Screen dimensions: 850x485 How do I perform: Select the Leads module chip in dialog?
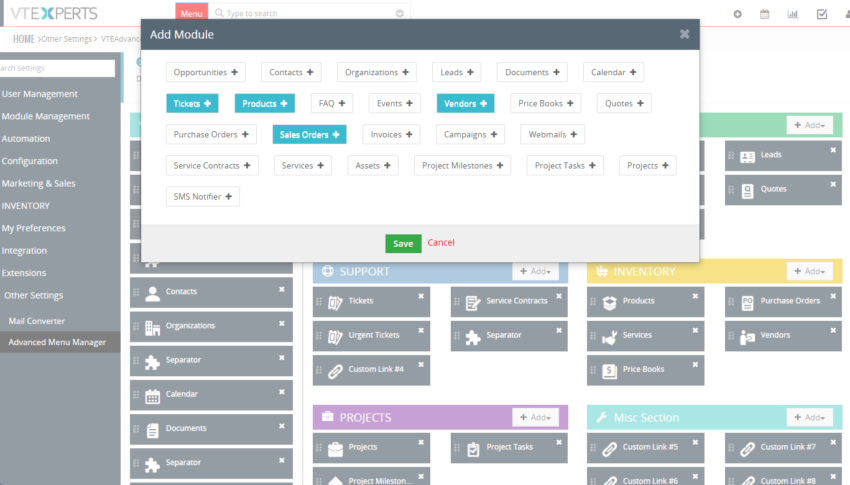[x=456, y=72]
